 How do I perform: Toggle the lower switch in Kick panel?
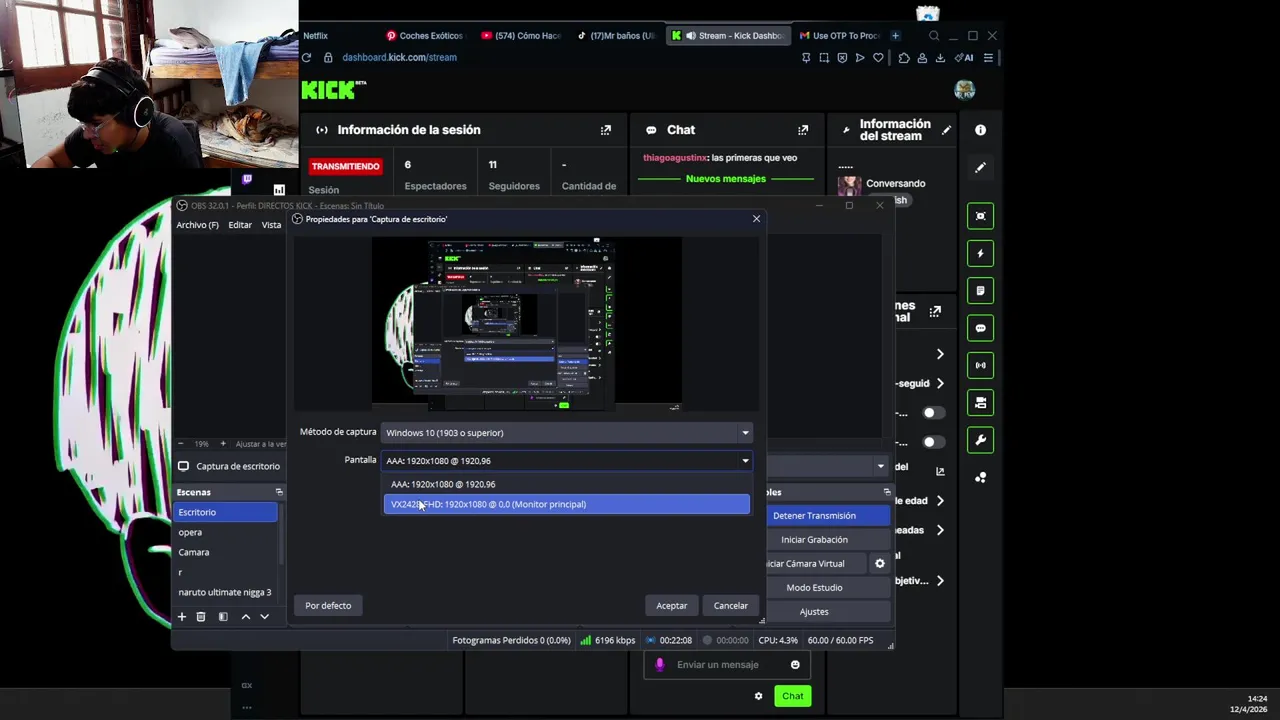coord(932,442)
